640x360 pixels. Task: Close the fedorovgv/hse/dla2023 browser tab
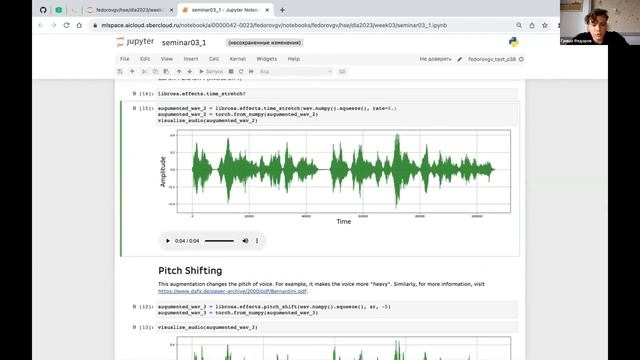[171, 10]
